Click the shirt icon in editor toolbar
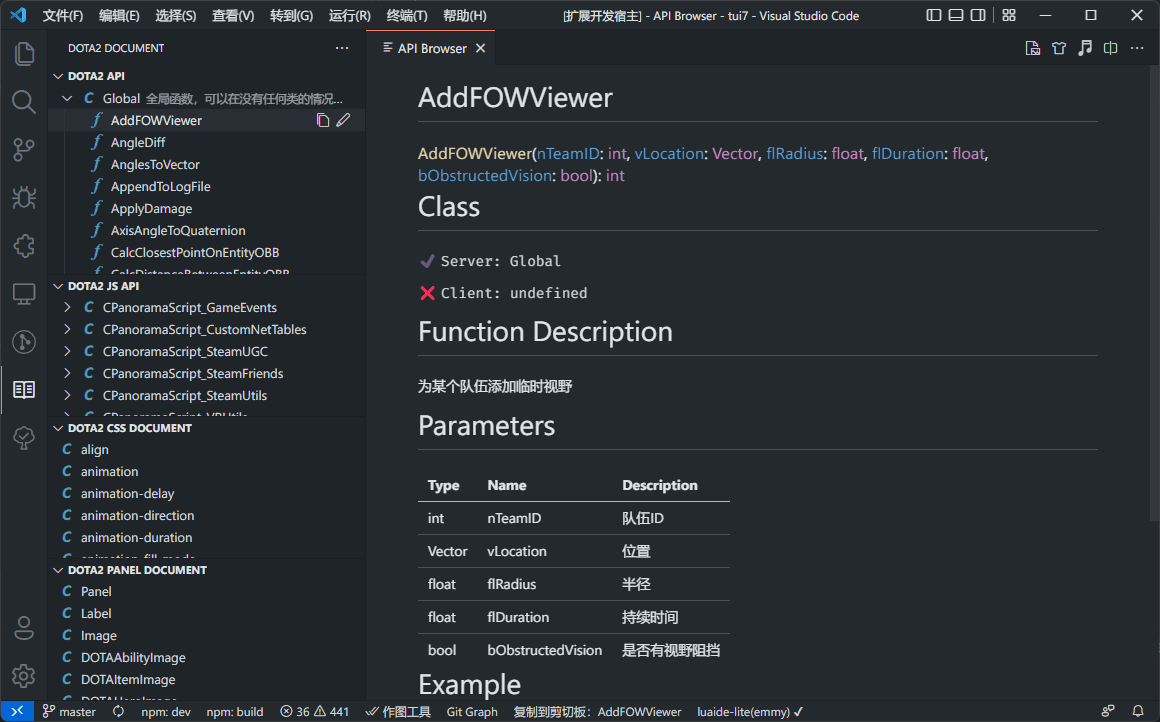This screenshot has height=722, width=1160. pos(1059,48)
